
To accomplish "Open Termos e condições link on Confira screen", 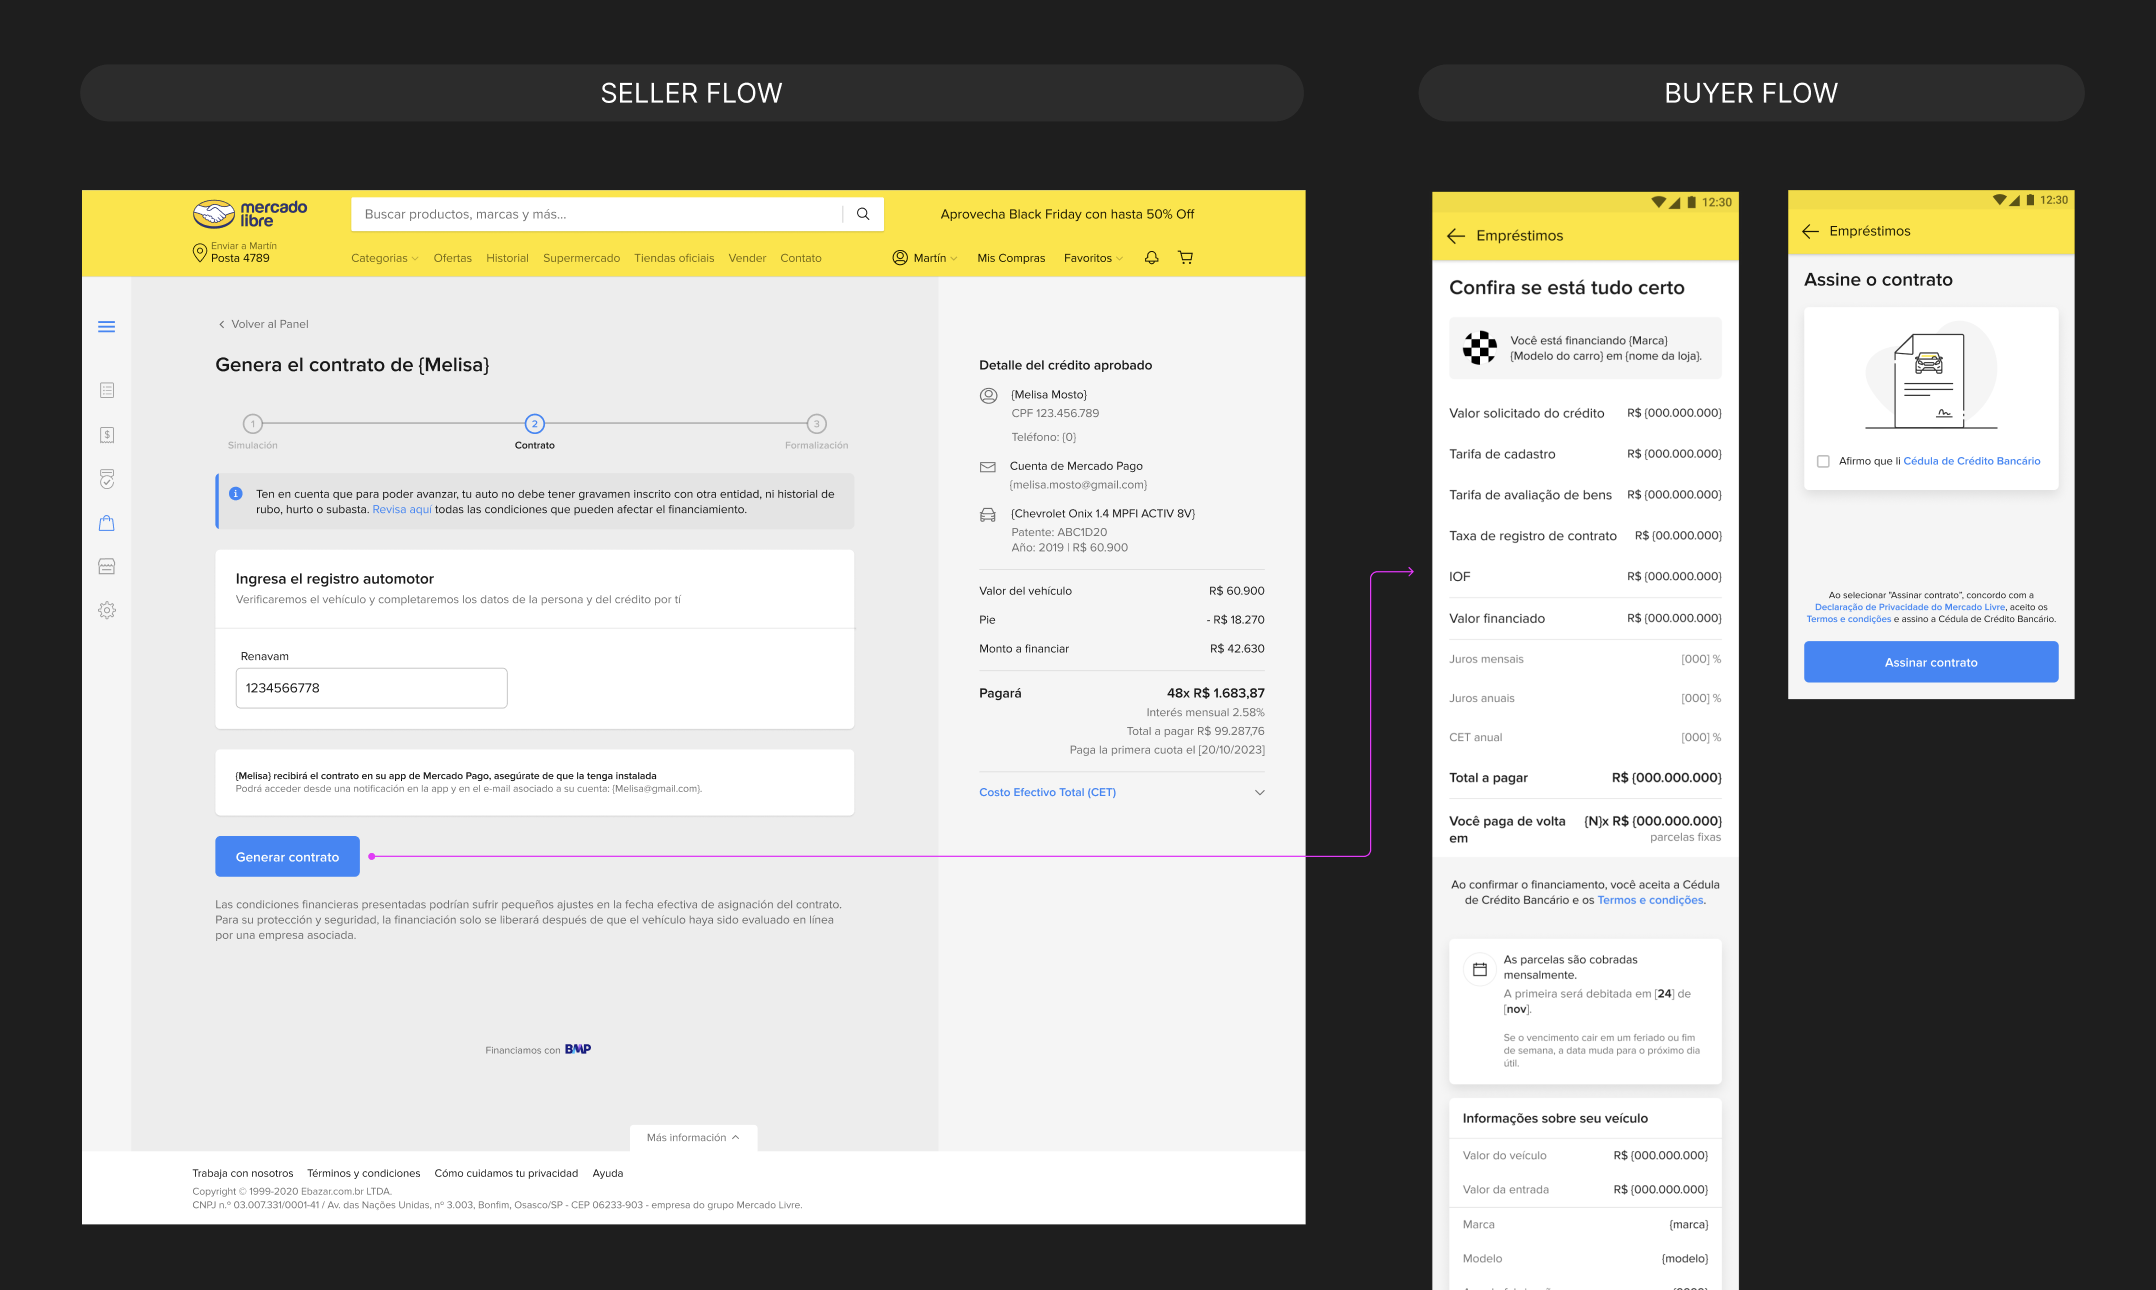I will pos(1650,900).
